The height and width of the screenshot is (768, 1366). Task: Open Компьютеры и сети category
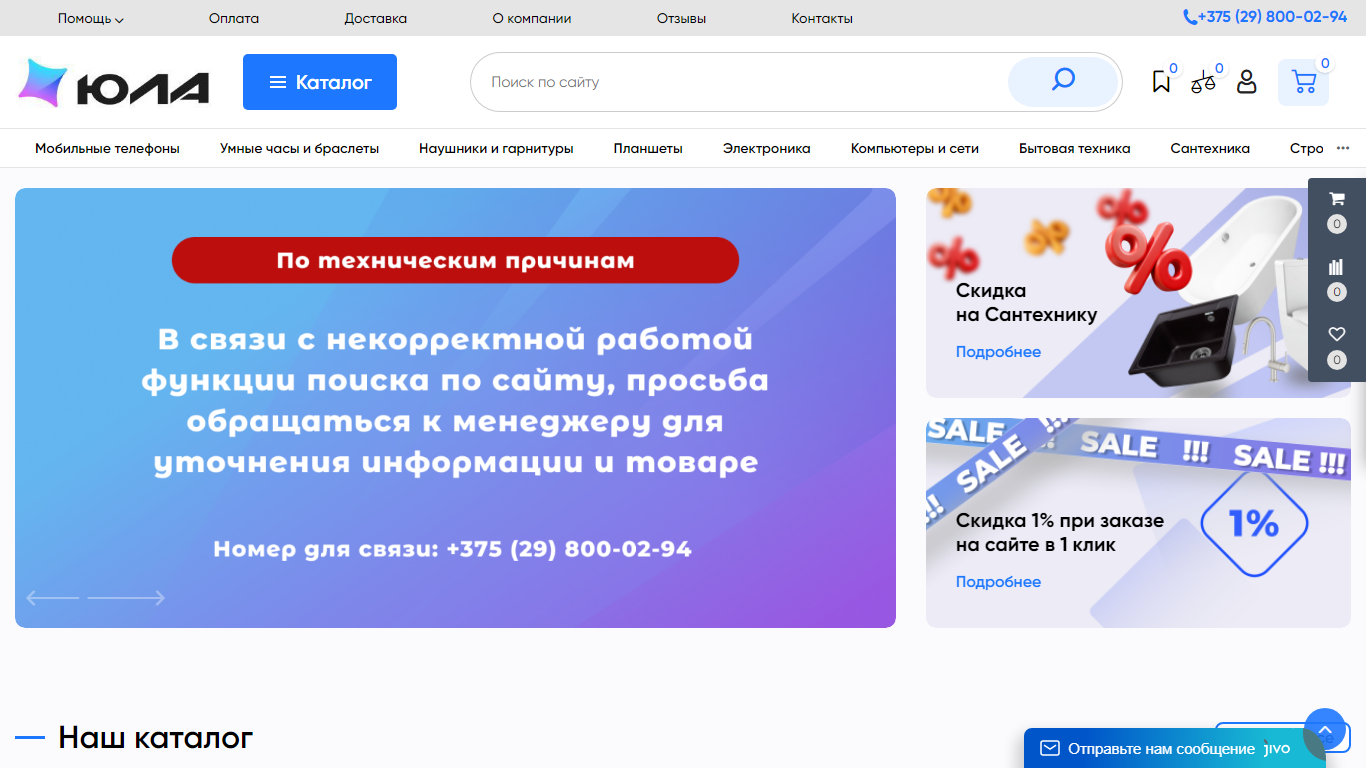(x=915, y=148)
